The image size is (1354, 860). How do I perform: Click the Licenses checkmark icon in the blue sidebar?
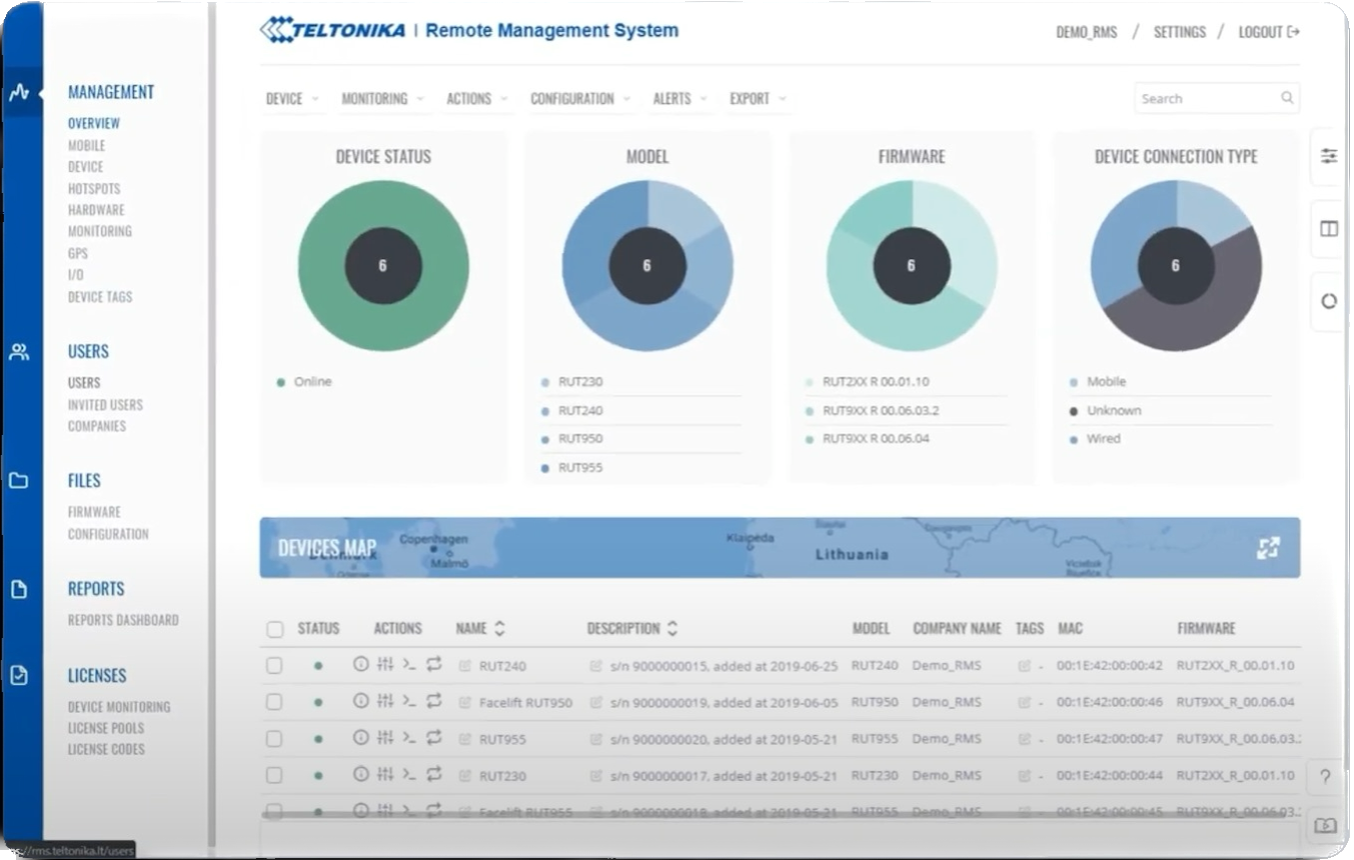point(19,675)
